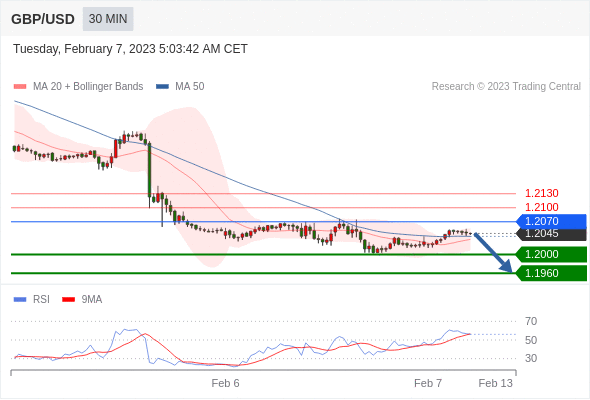The height and width of the screenshot is (400, 590).
Task: Toggle the MA 50 legend label
Action: [x=190, y=87]
